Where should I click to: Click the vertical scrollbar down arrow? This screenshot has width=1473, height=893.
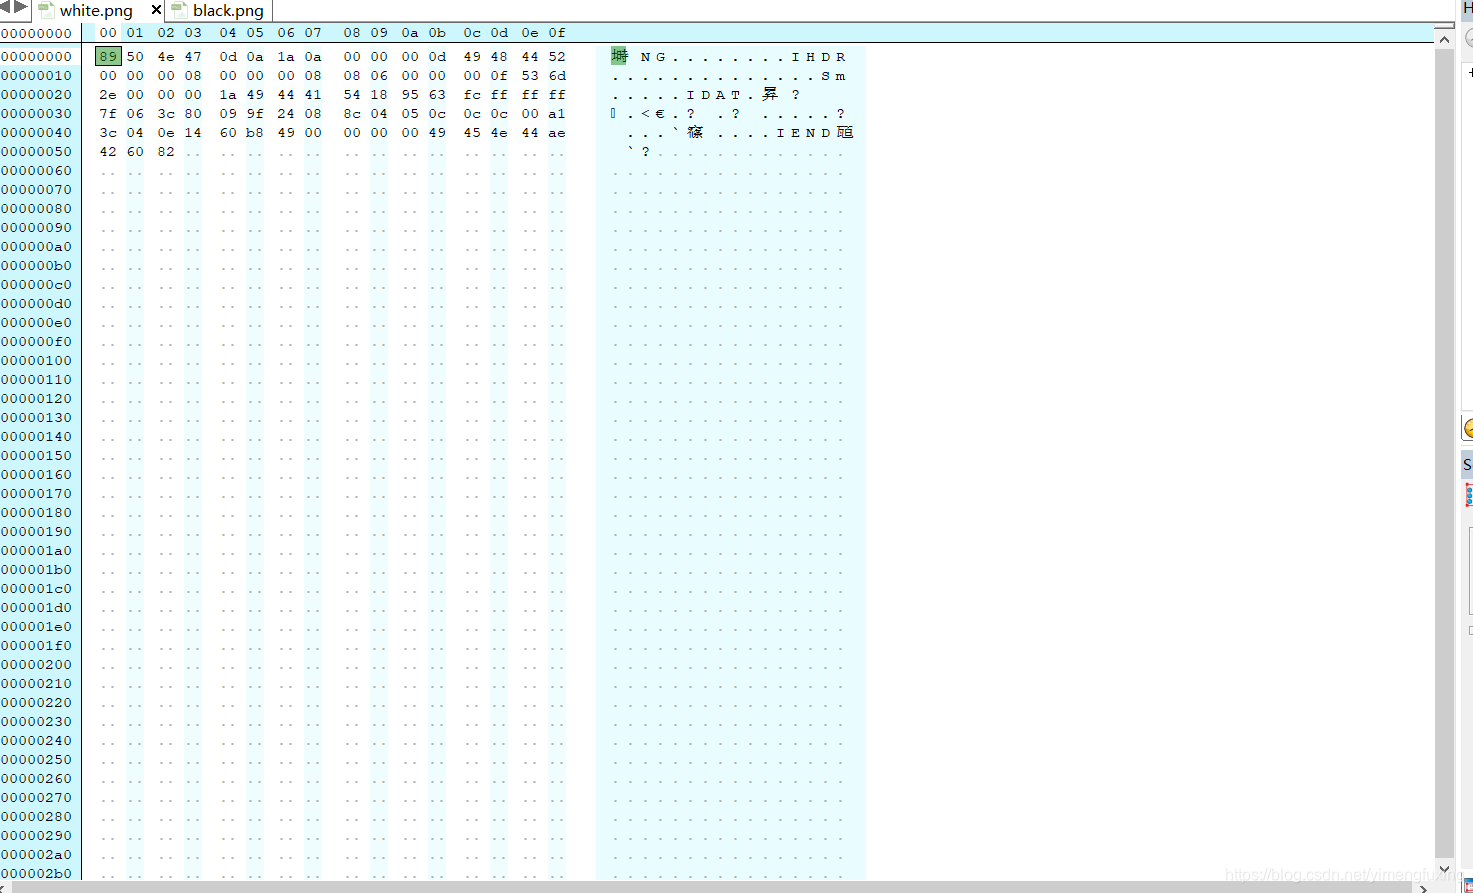pos(1444,869)
